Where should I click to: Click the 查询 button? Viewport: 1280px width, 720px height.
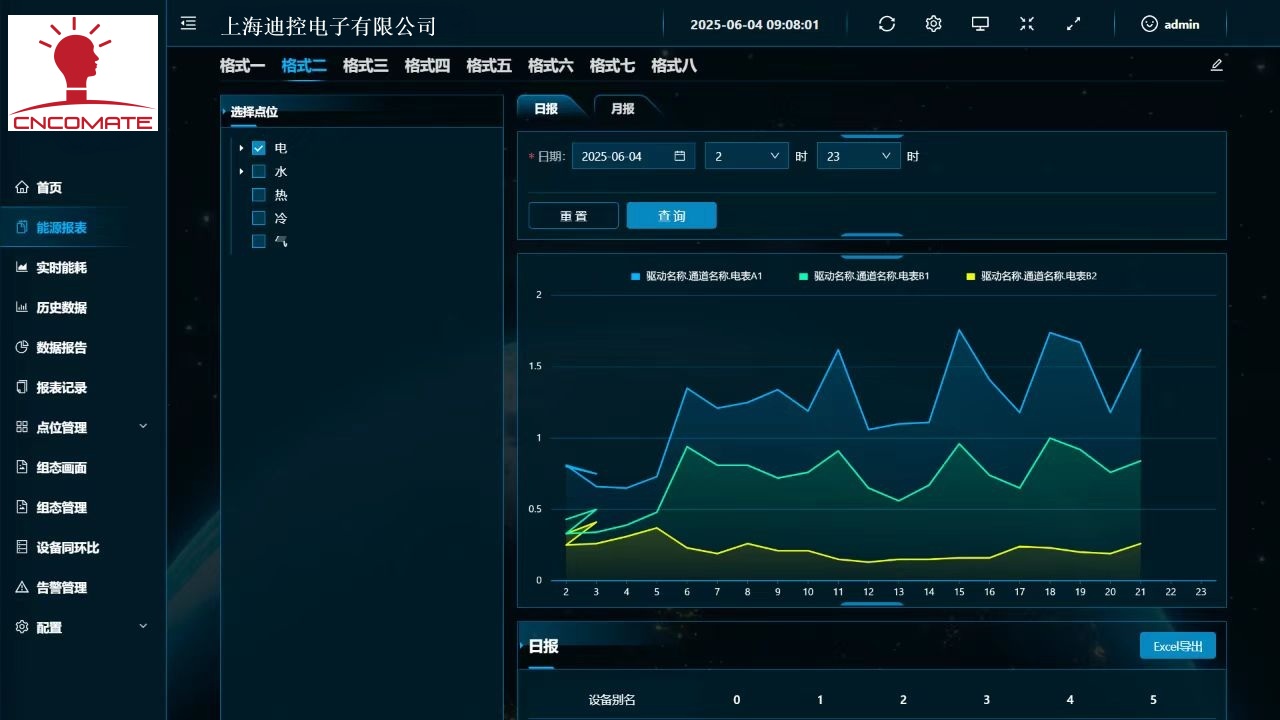click(x=671, y=216)
